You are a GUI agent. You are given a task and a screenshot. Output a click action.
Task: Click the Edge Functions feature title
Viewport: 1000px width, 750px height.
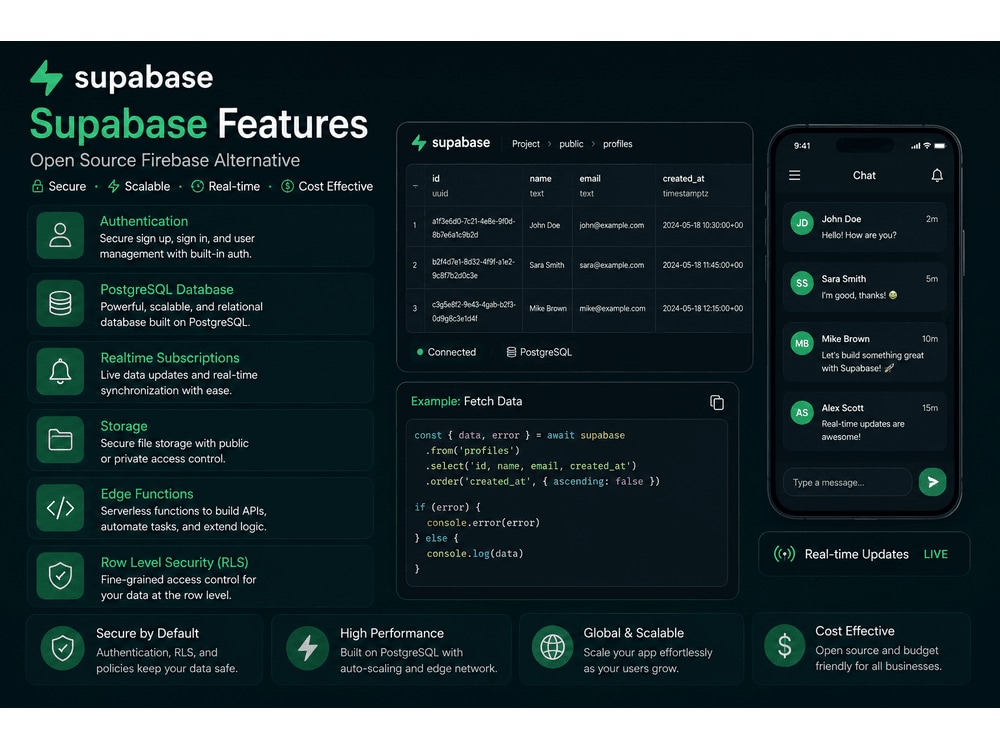click(x=147, y=494)
